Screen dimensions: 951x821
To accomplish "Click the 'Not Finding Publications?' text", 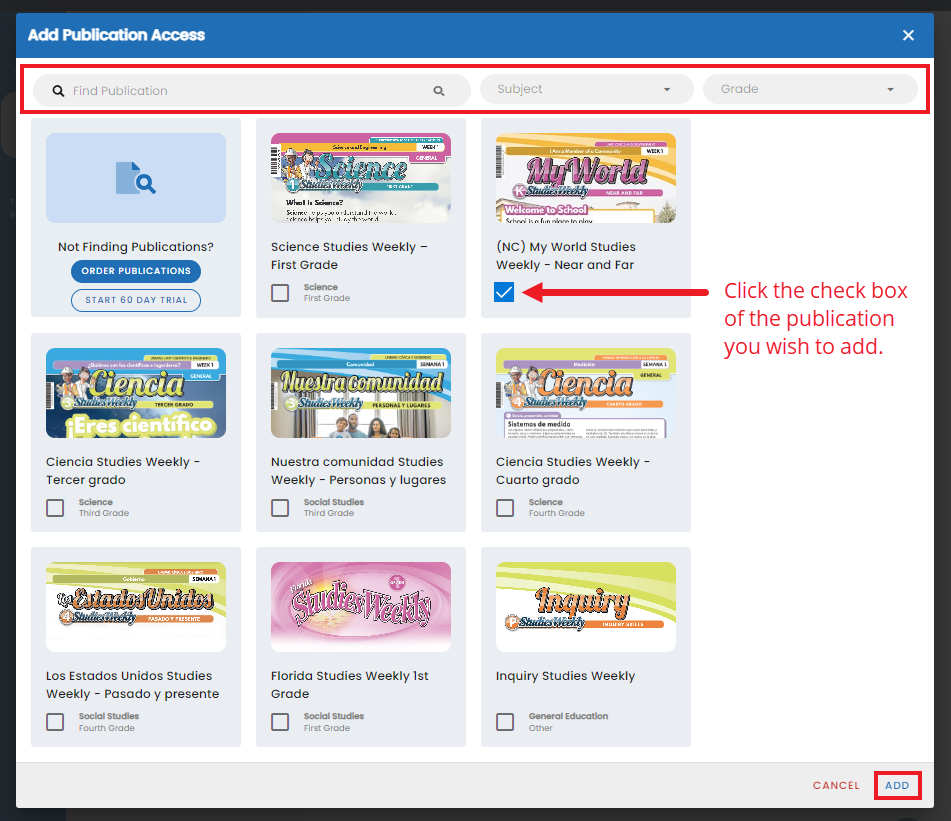I will [136, 247].
